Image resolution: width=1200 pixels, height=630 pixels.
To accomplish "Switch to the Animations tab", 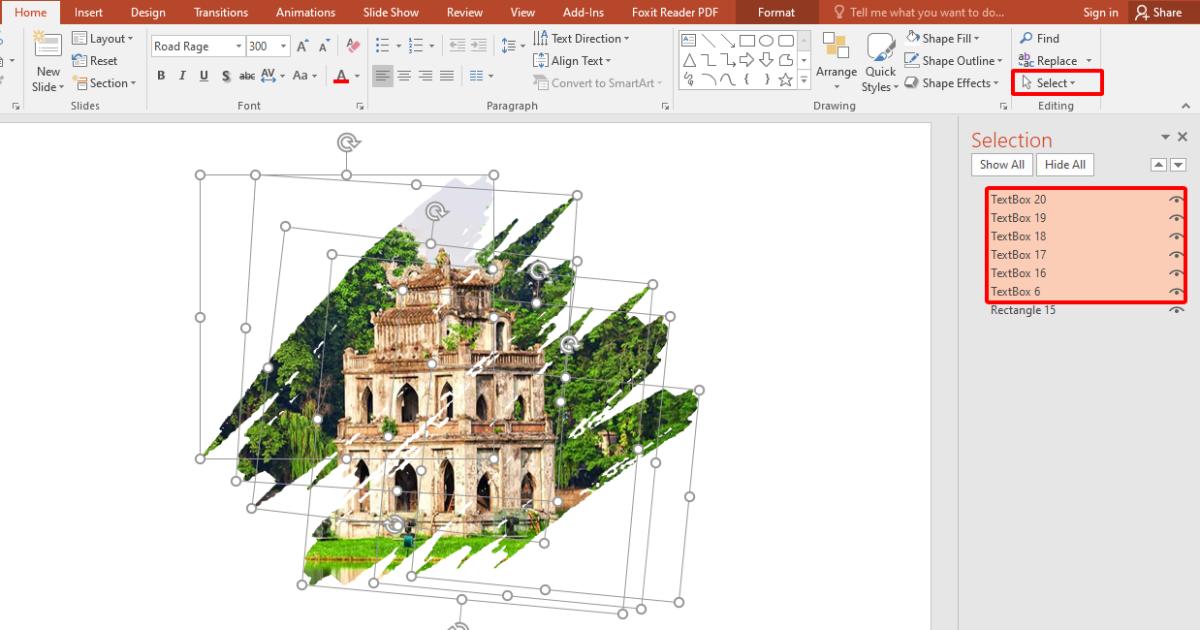I will [x=305, y=12].
